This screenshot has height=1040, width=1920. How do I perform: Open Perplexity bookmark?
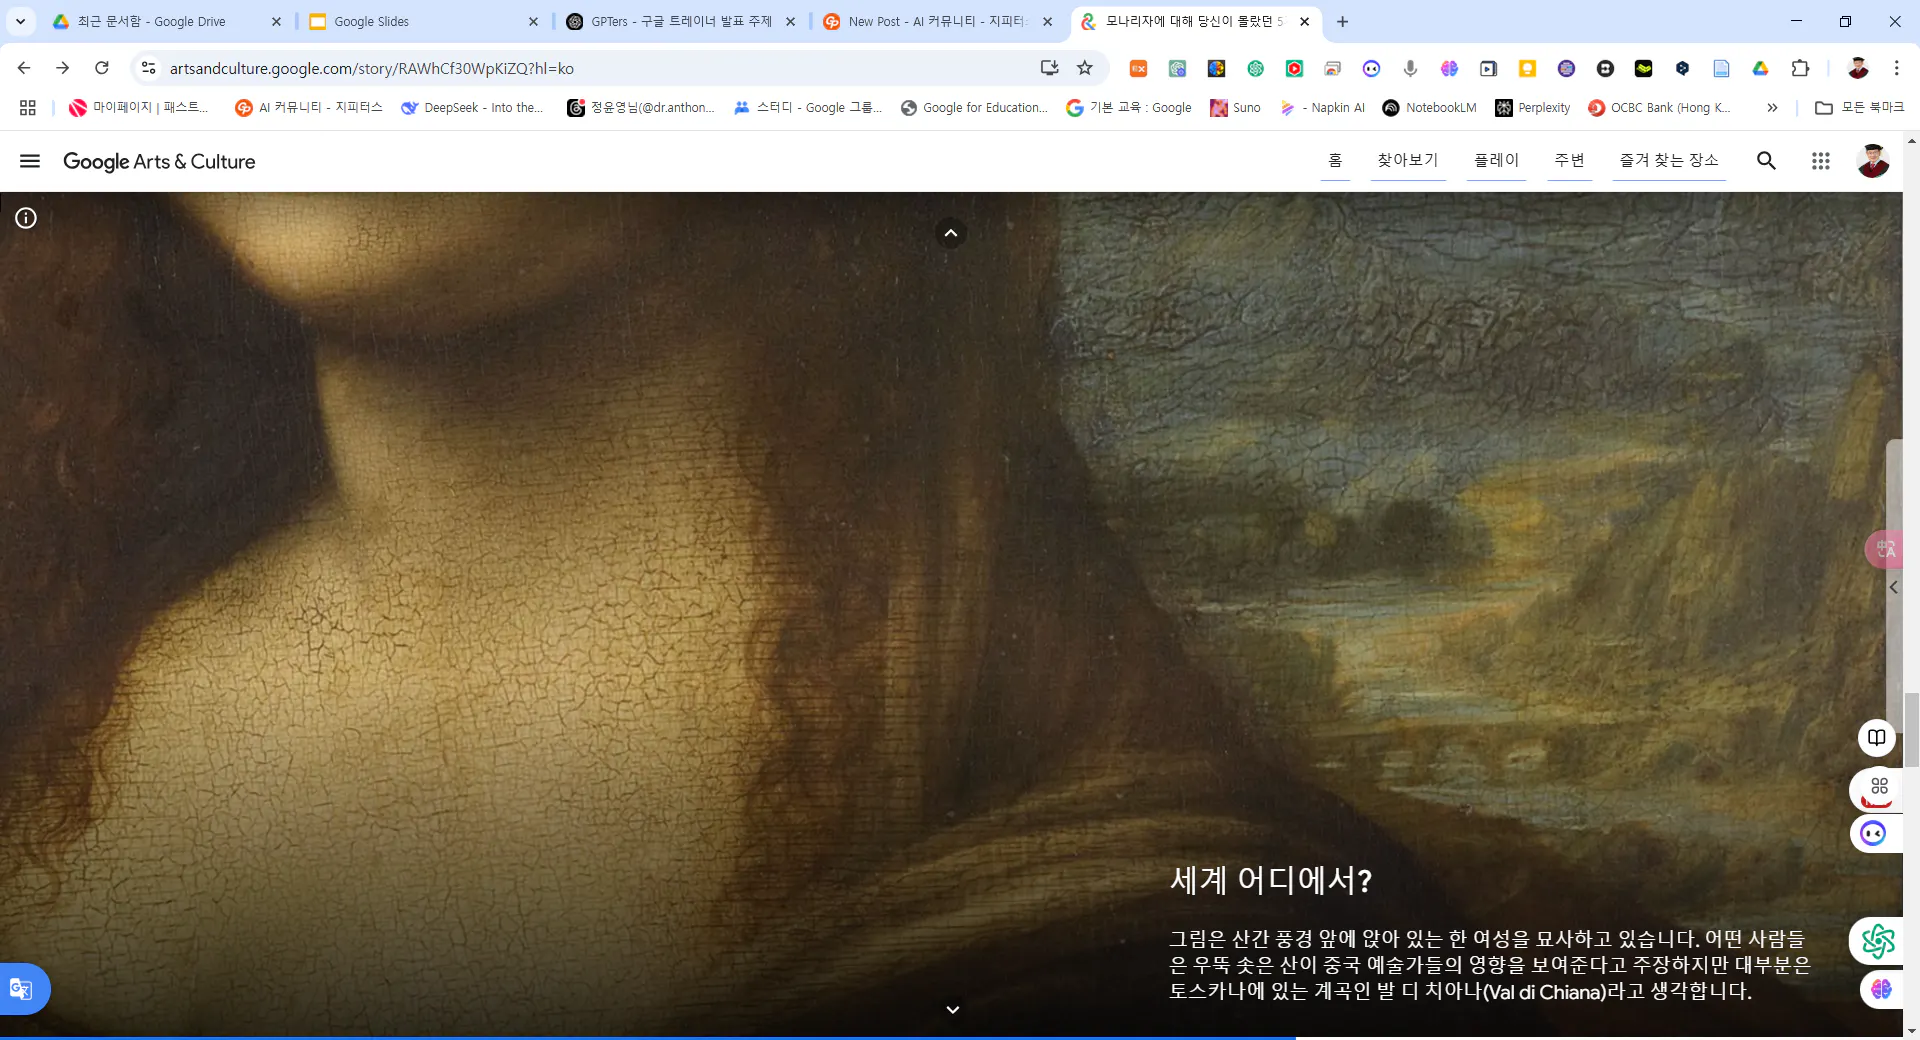(x=1533, y=107)
